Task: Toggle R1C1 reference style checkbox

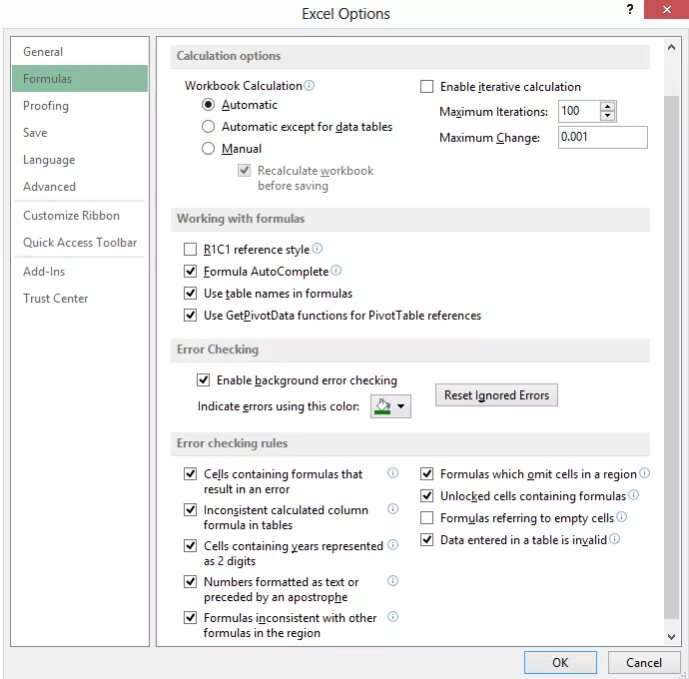Action: tap(190, 250)
